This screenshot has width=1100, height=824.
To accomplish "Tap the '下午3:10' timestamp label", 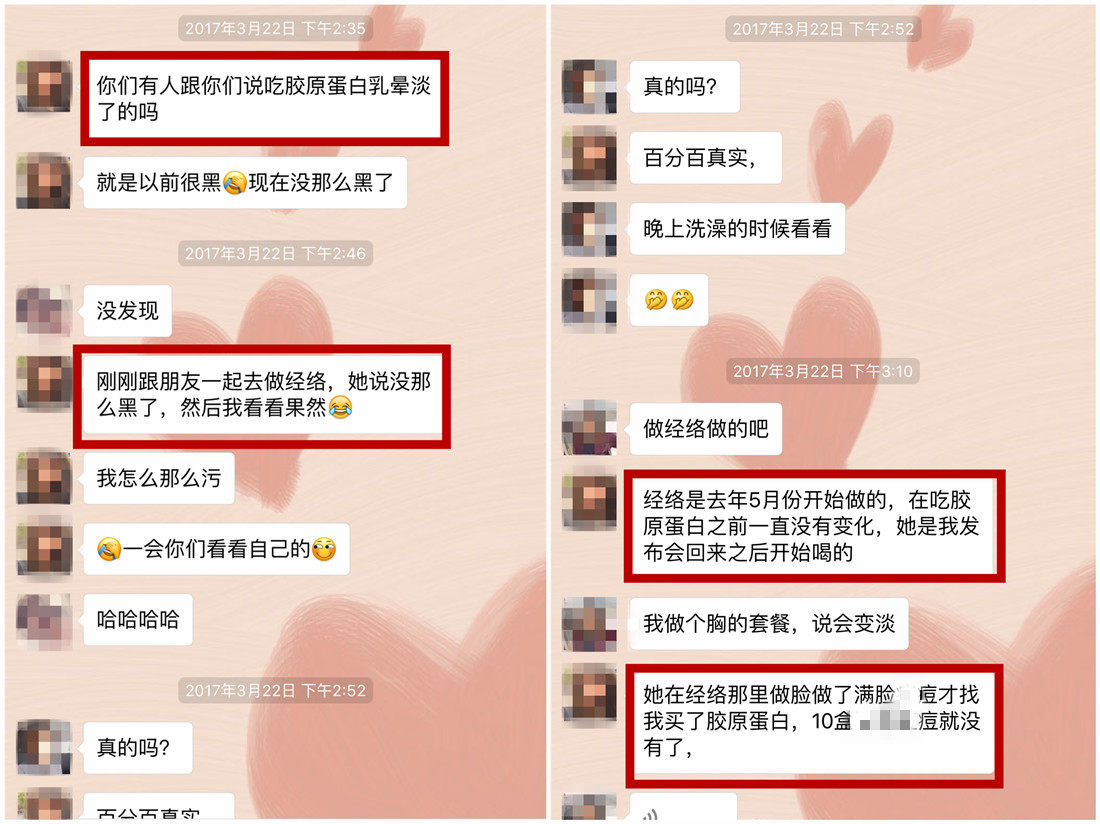I will [x=822, y=371].
